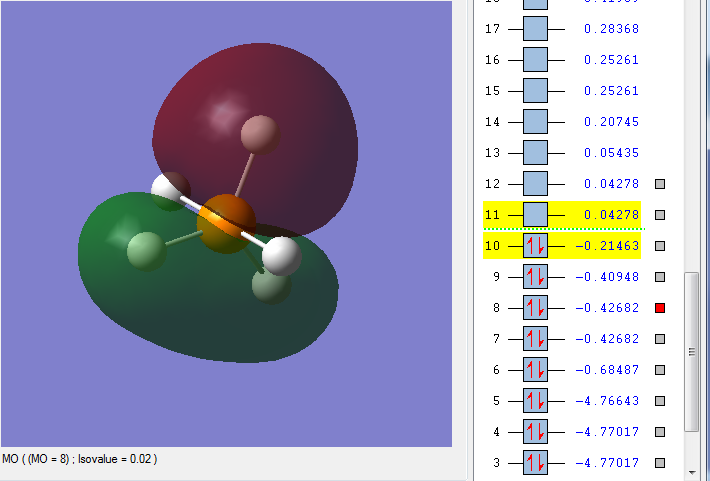Select occupied orbital box 10 (HOMO)
This screenshot has height=481, width=710.
535,246
